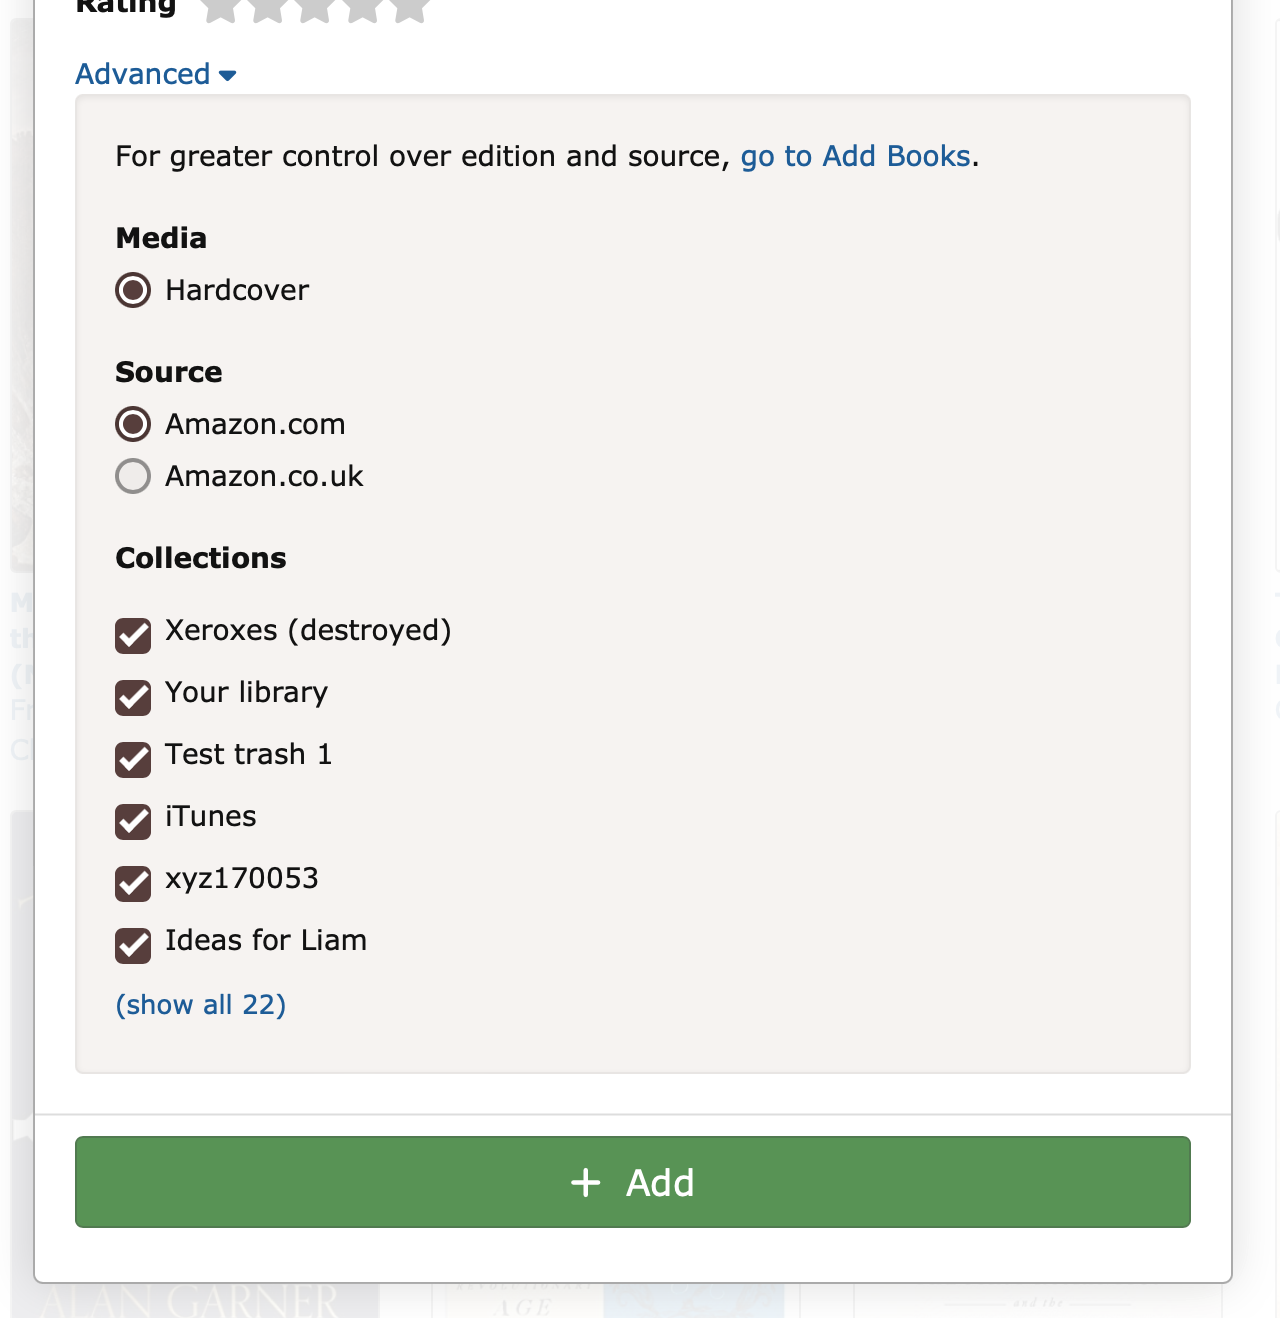This screenshot has height=1318, width=1280.
Task: Click the plus icon on the Add button
Action: (x=585, y=1182)
